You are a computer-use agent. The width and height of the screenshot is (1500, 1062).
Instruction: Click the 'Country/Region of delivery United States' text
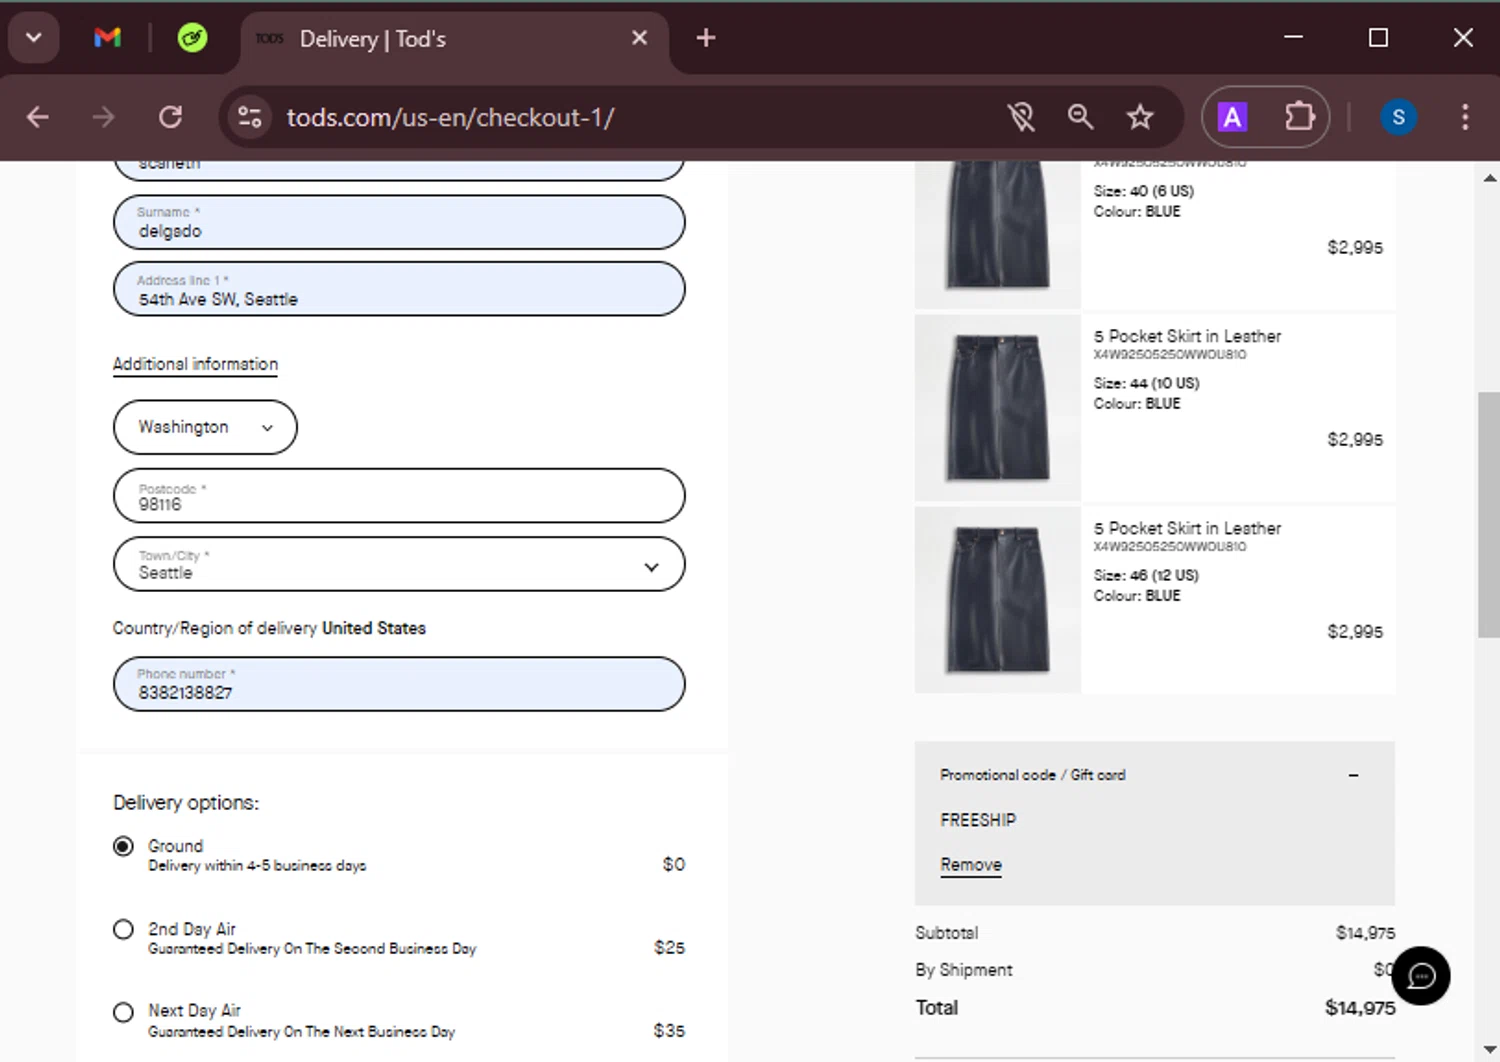tap(269, 628)
